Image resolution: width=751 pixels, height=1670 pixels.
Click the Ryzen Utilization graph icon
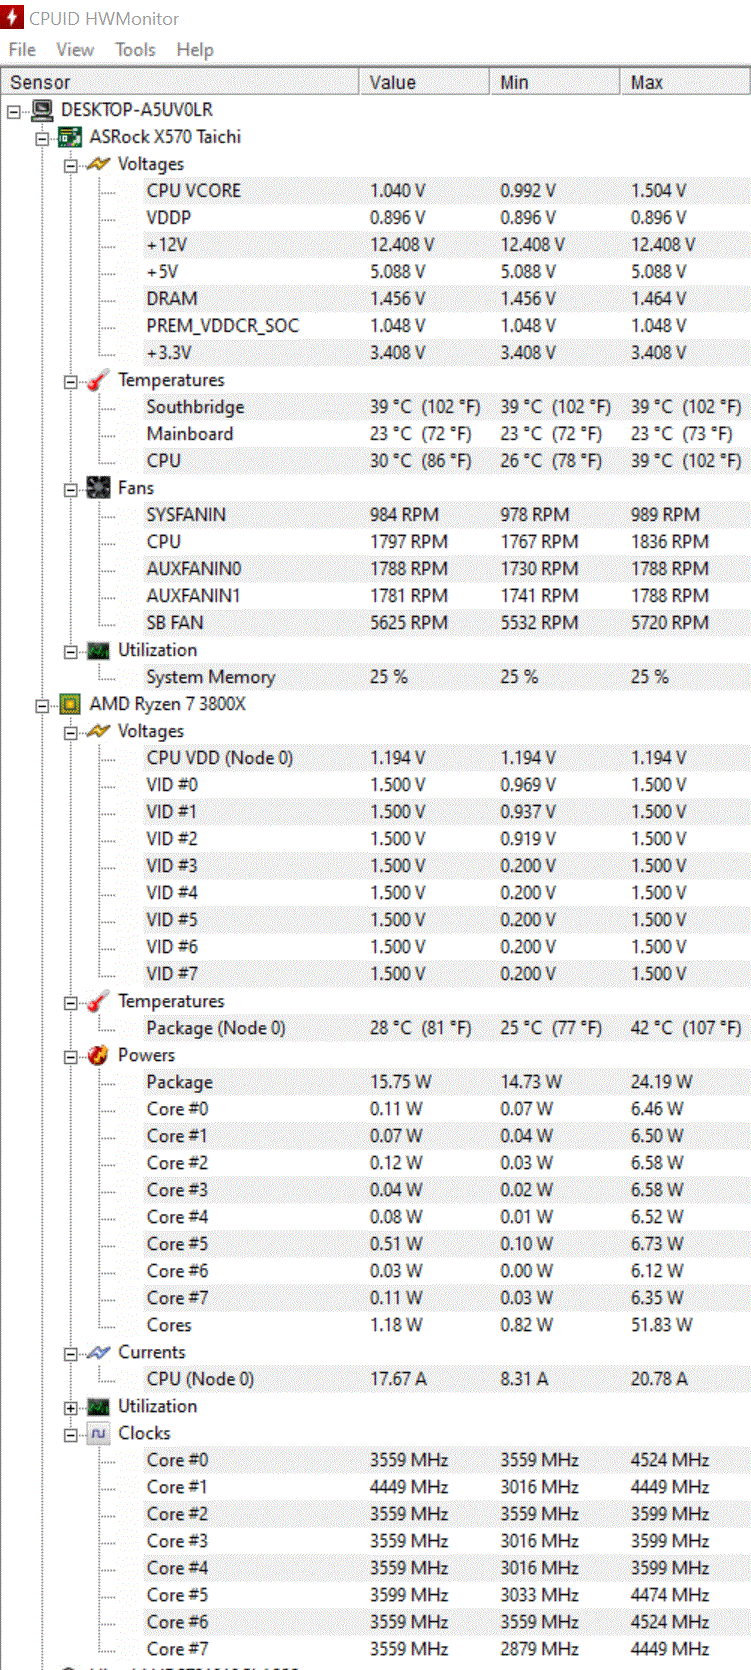tap(98, 1406)
